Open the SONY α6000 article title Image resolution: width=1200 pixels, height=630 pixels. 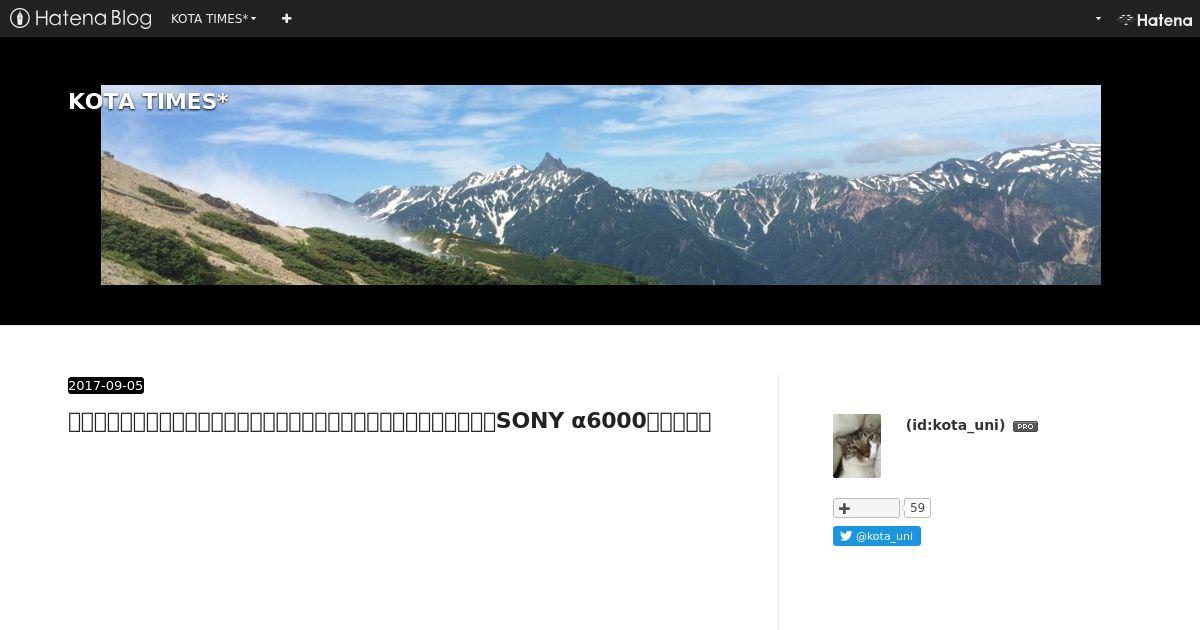coord(389,421)
